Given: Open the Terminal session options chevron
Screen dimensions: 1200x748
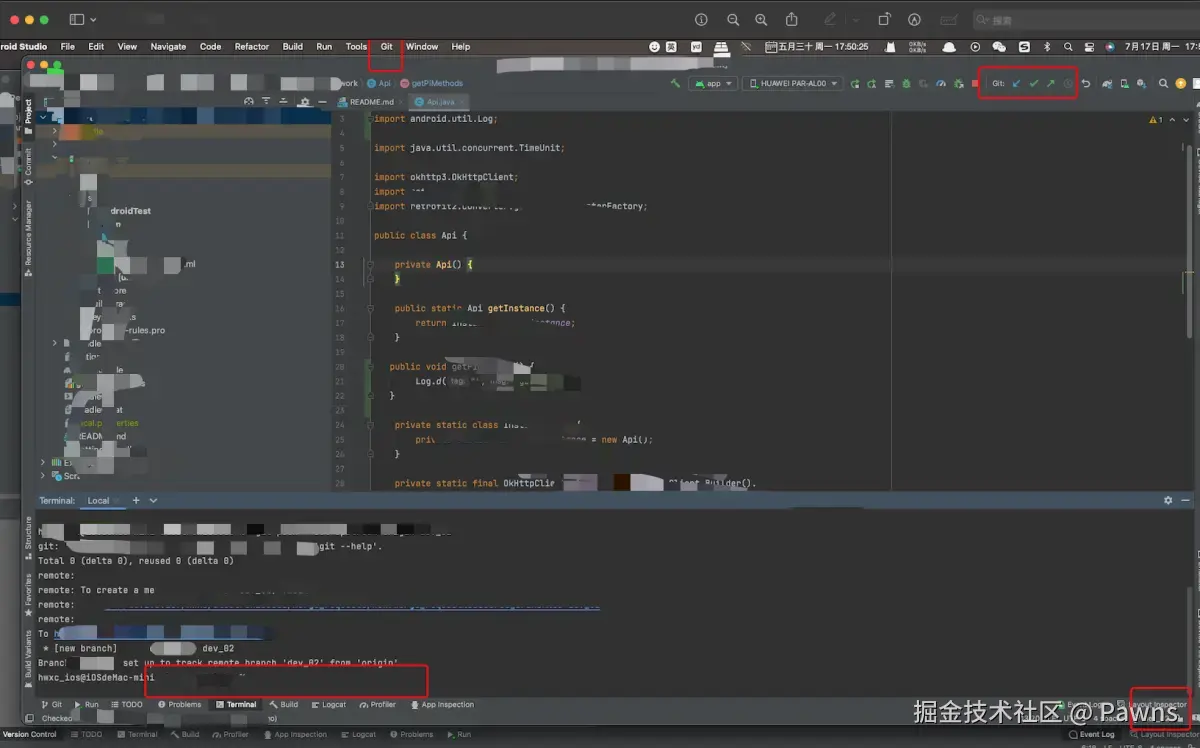Looking at the screenshot, I should click(x=153, y=500).
